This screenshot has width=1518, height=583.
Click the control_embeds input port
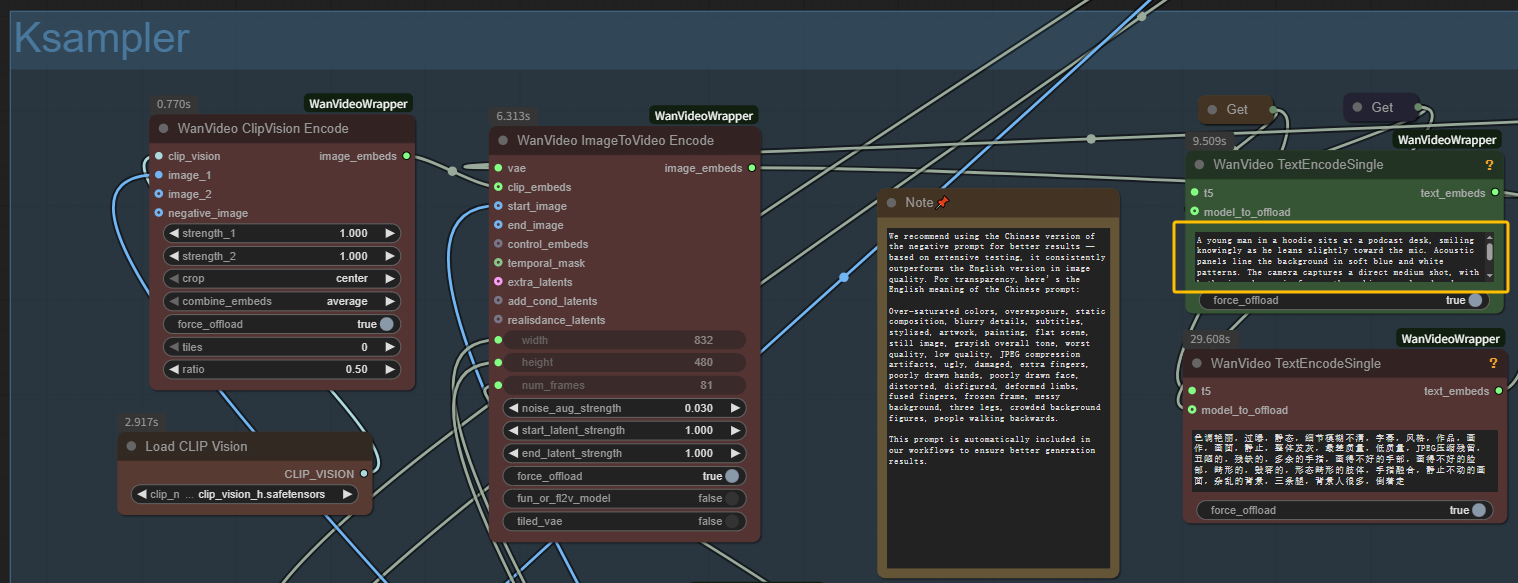click(x=498, y=244)
